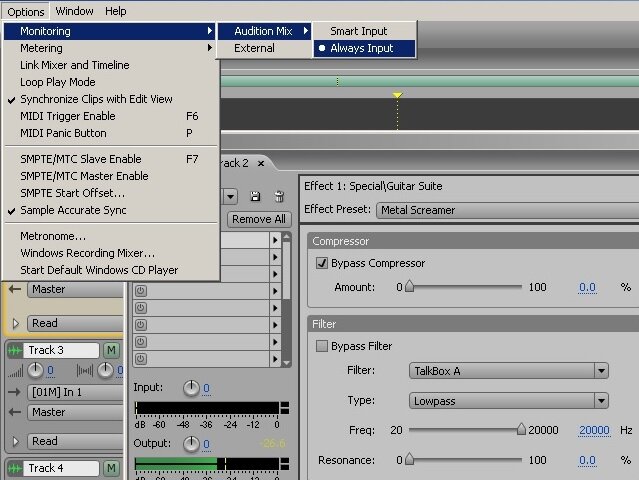Viewport: 639px width, 480px height.
Task: Open the rack preset dropdown arrow
Action: [230, 197]
